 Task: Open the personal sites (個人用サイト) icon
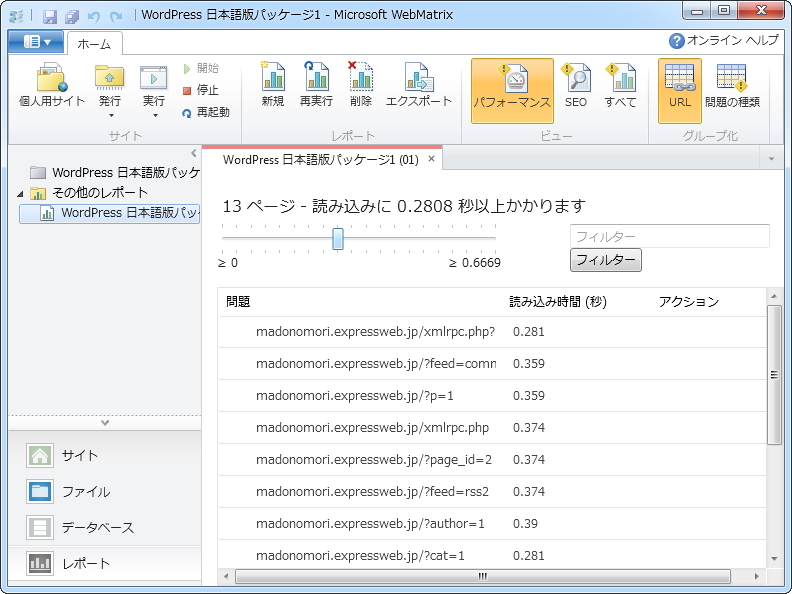pos(52,85)
